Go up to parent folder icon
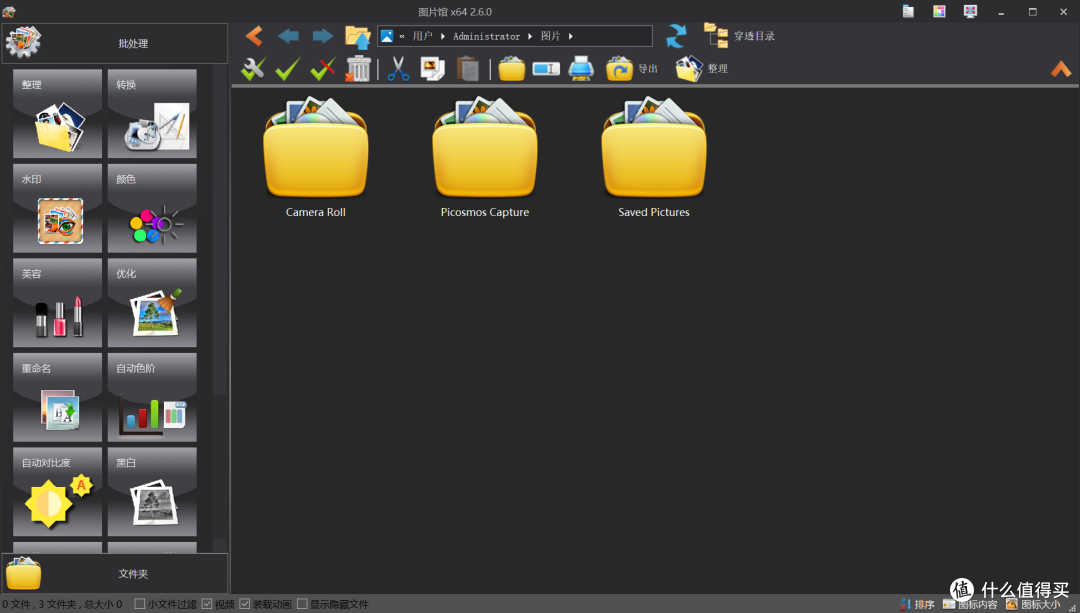This screenshot has width=1080, height=613. pyautogui.click(x=357, y=37)
